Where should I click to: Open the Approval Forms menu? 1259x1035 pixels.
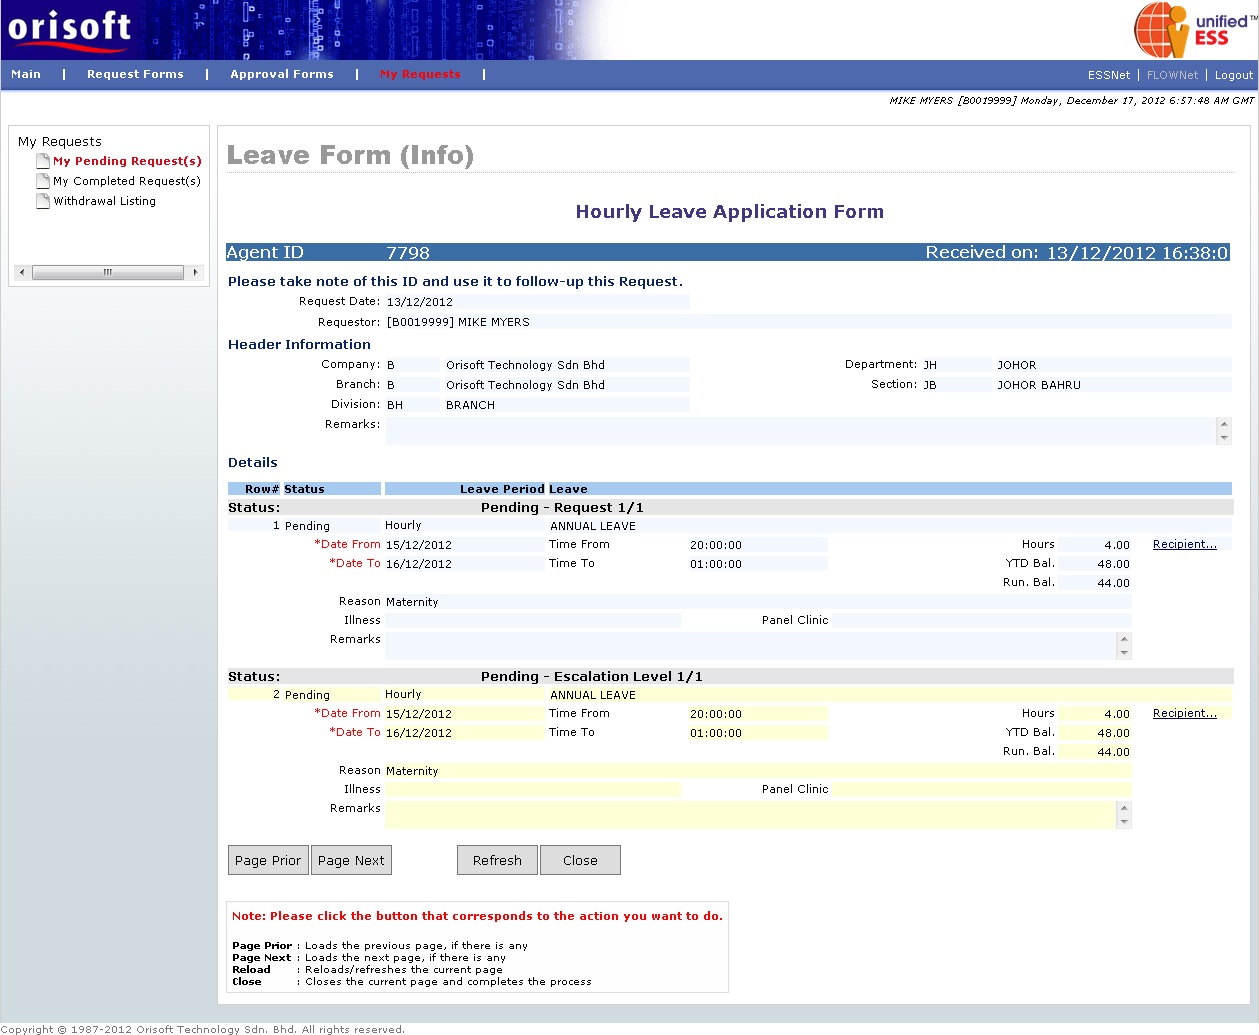(x=282, y=74)
